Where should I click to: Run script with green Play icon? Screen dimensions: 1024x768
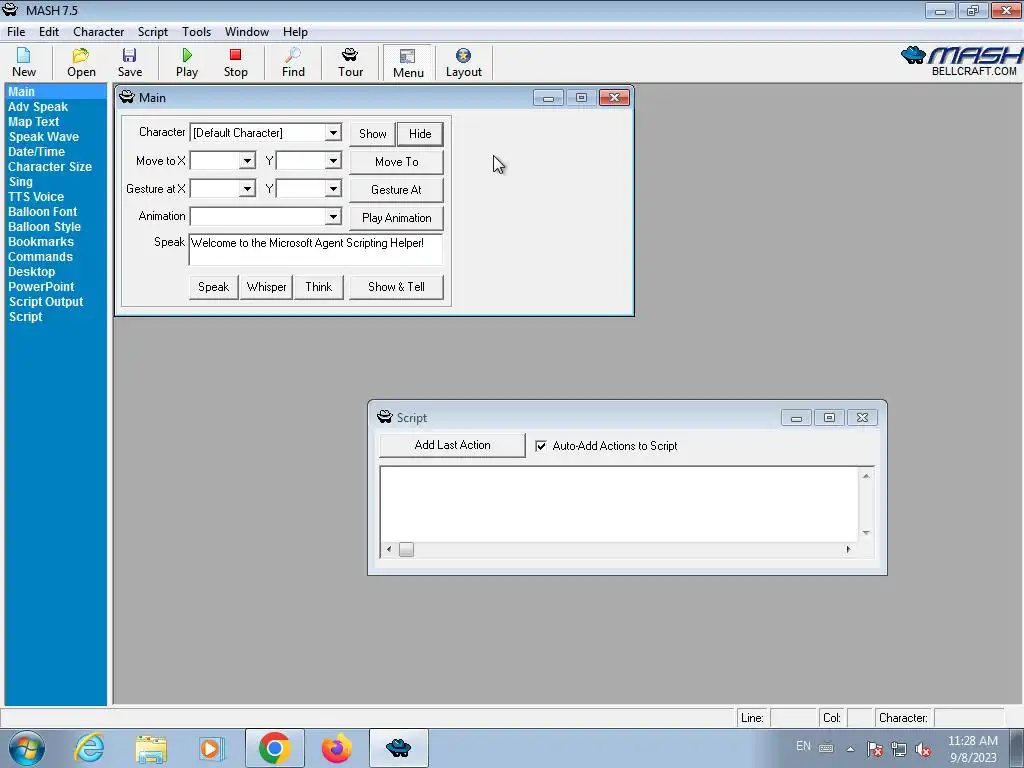point(187,63)
